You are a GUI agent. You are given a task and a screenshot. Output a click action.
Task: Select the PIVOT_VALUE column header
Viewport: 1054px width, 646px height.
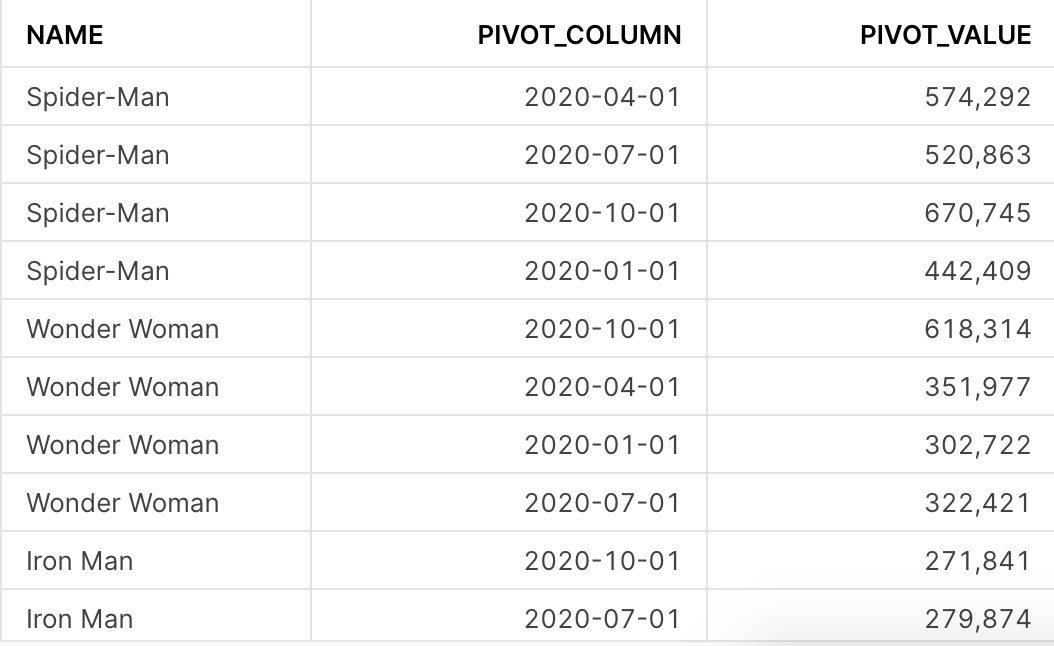click(x=945, y=35)
